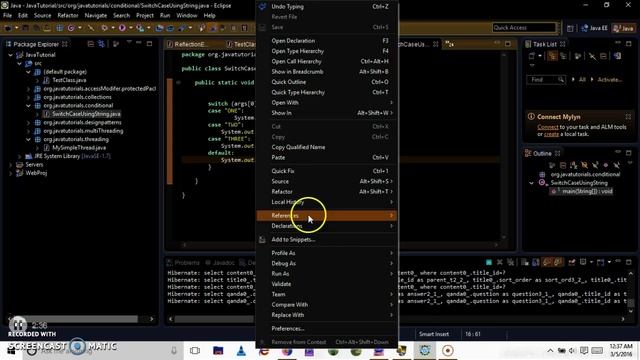Click the volume icon in system tray
640x360 pixels.
click(572, 351)
